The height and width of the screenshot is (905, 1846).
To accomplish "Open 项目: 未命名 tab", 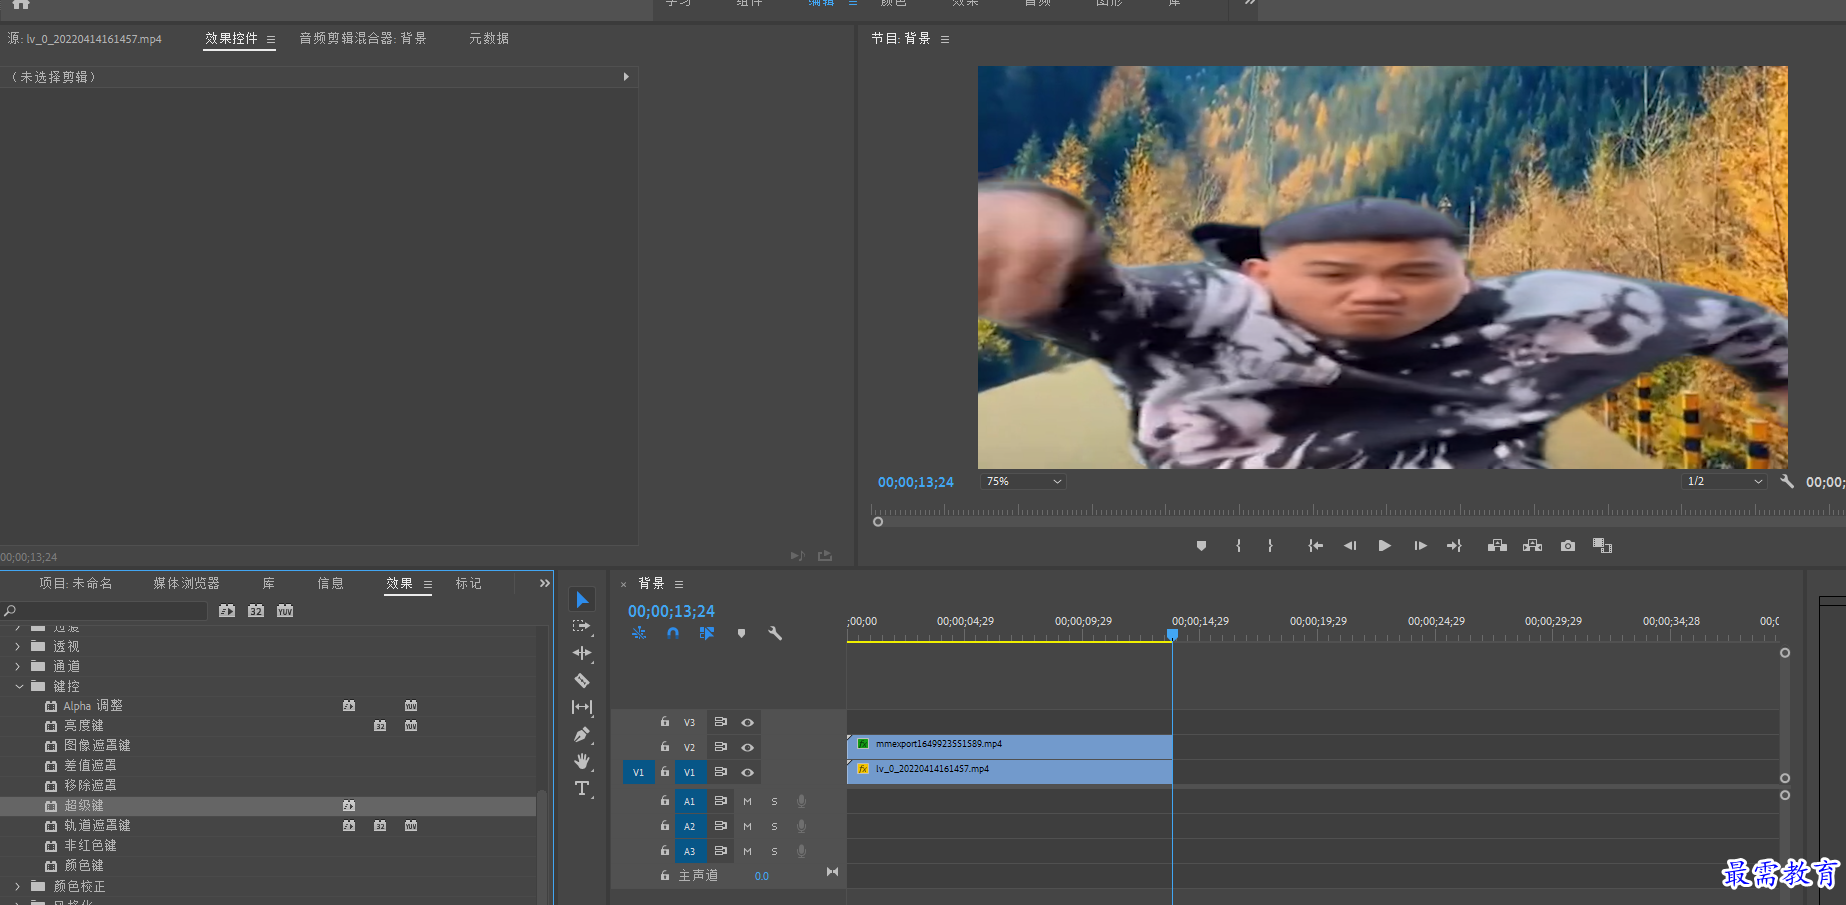I will (x=76, y=584).
